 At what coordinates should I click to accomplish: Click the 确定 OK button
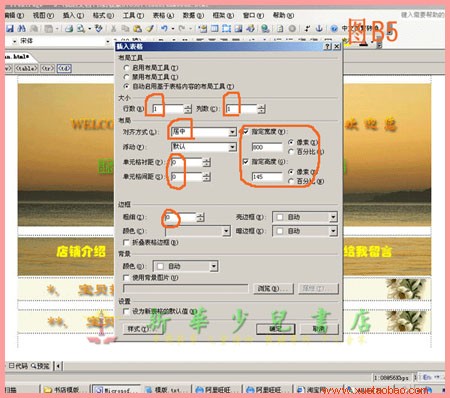276,329
